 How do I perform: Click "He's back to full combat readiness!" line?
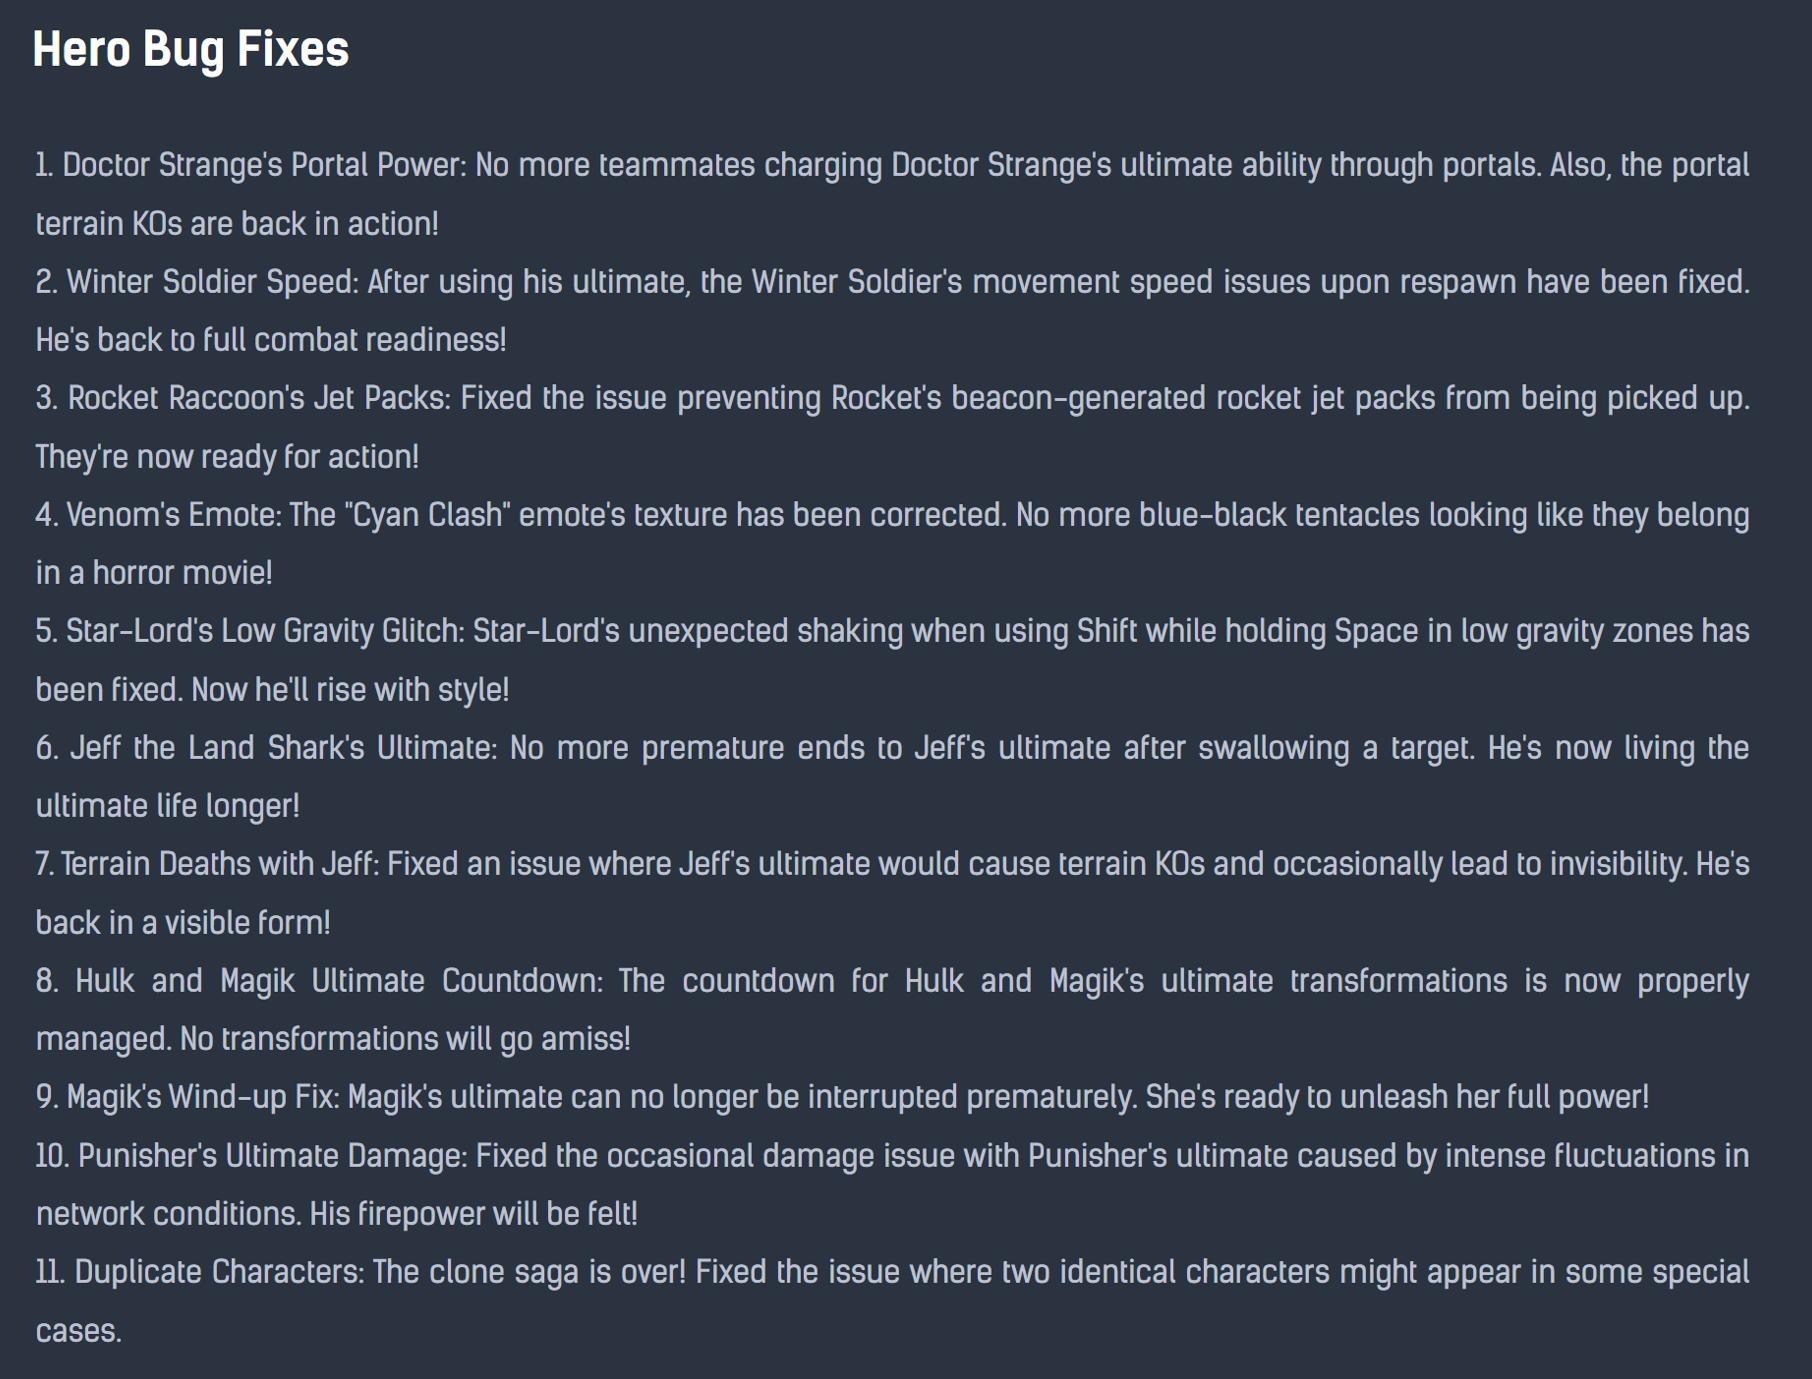click(x=271, y=340)
